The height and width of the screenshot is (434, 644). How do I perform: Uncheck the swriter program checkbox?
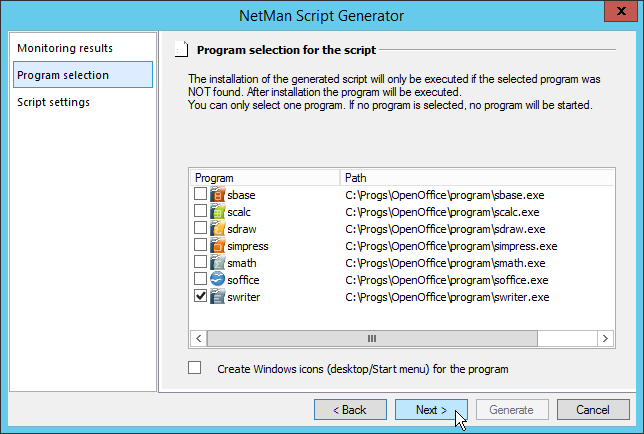(x=201, y=297)
